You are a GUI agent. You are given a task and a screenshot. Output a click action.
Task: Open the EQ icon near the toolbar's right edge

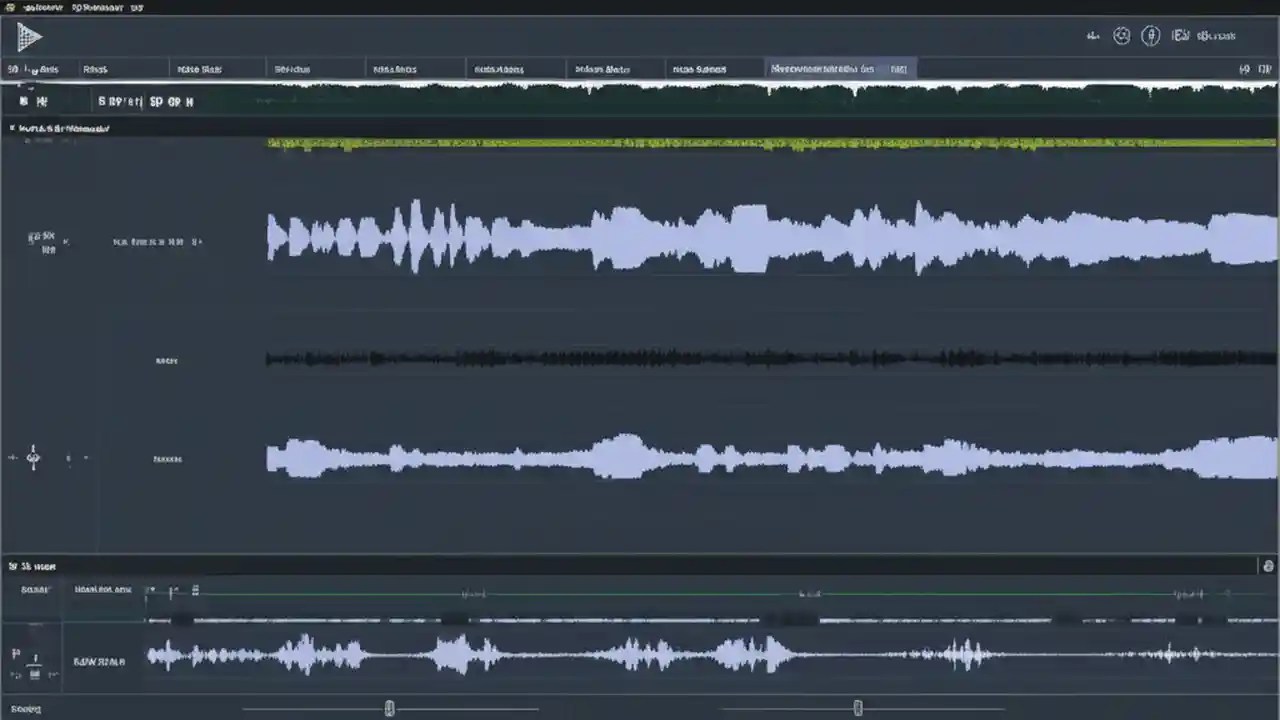1181,35
